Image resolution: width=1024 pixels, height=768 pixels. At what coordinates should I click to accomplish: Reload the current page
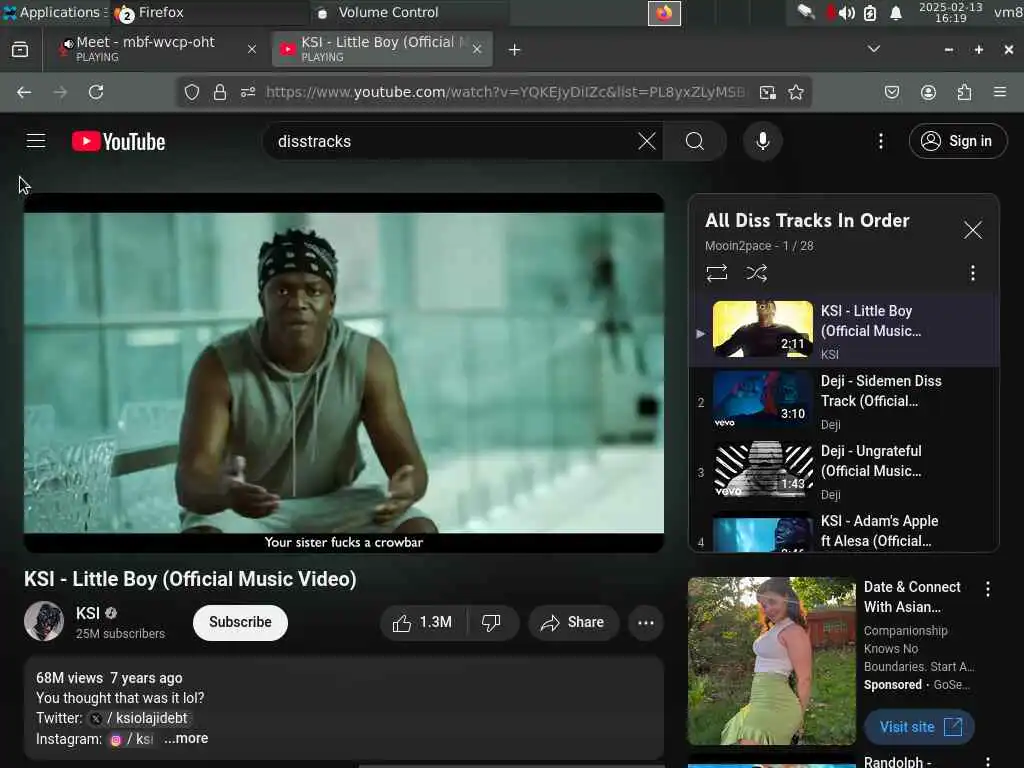96,92
